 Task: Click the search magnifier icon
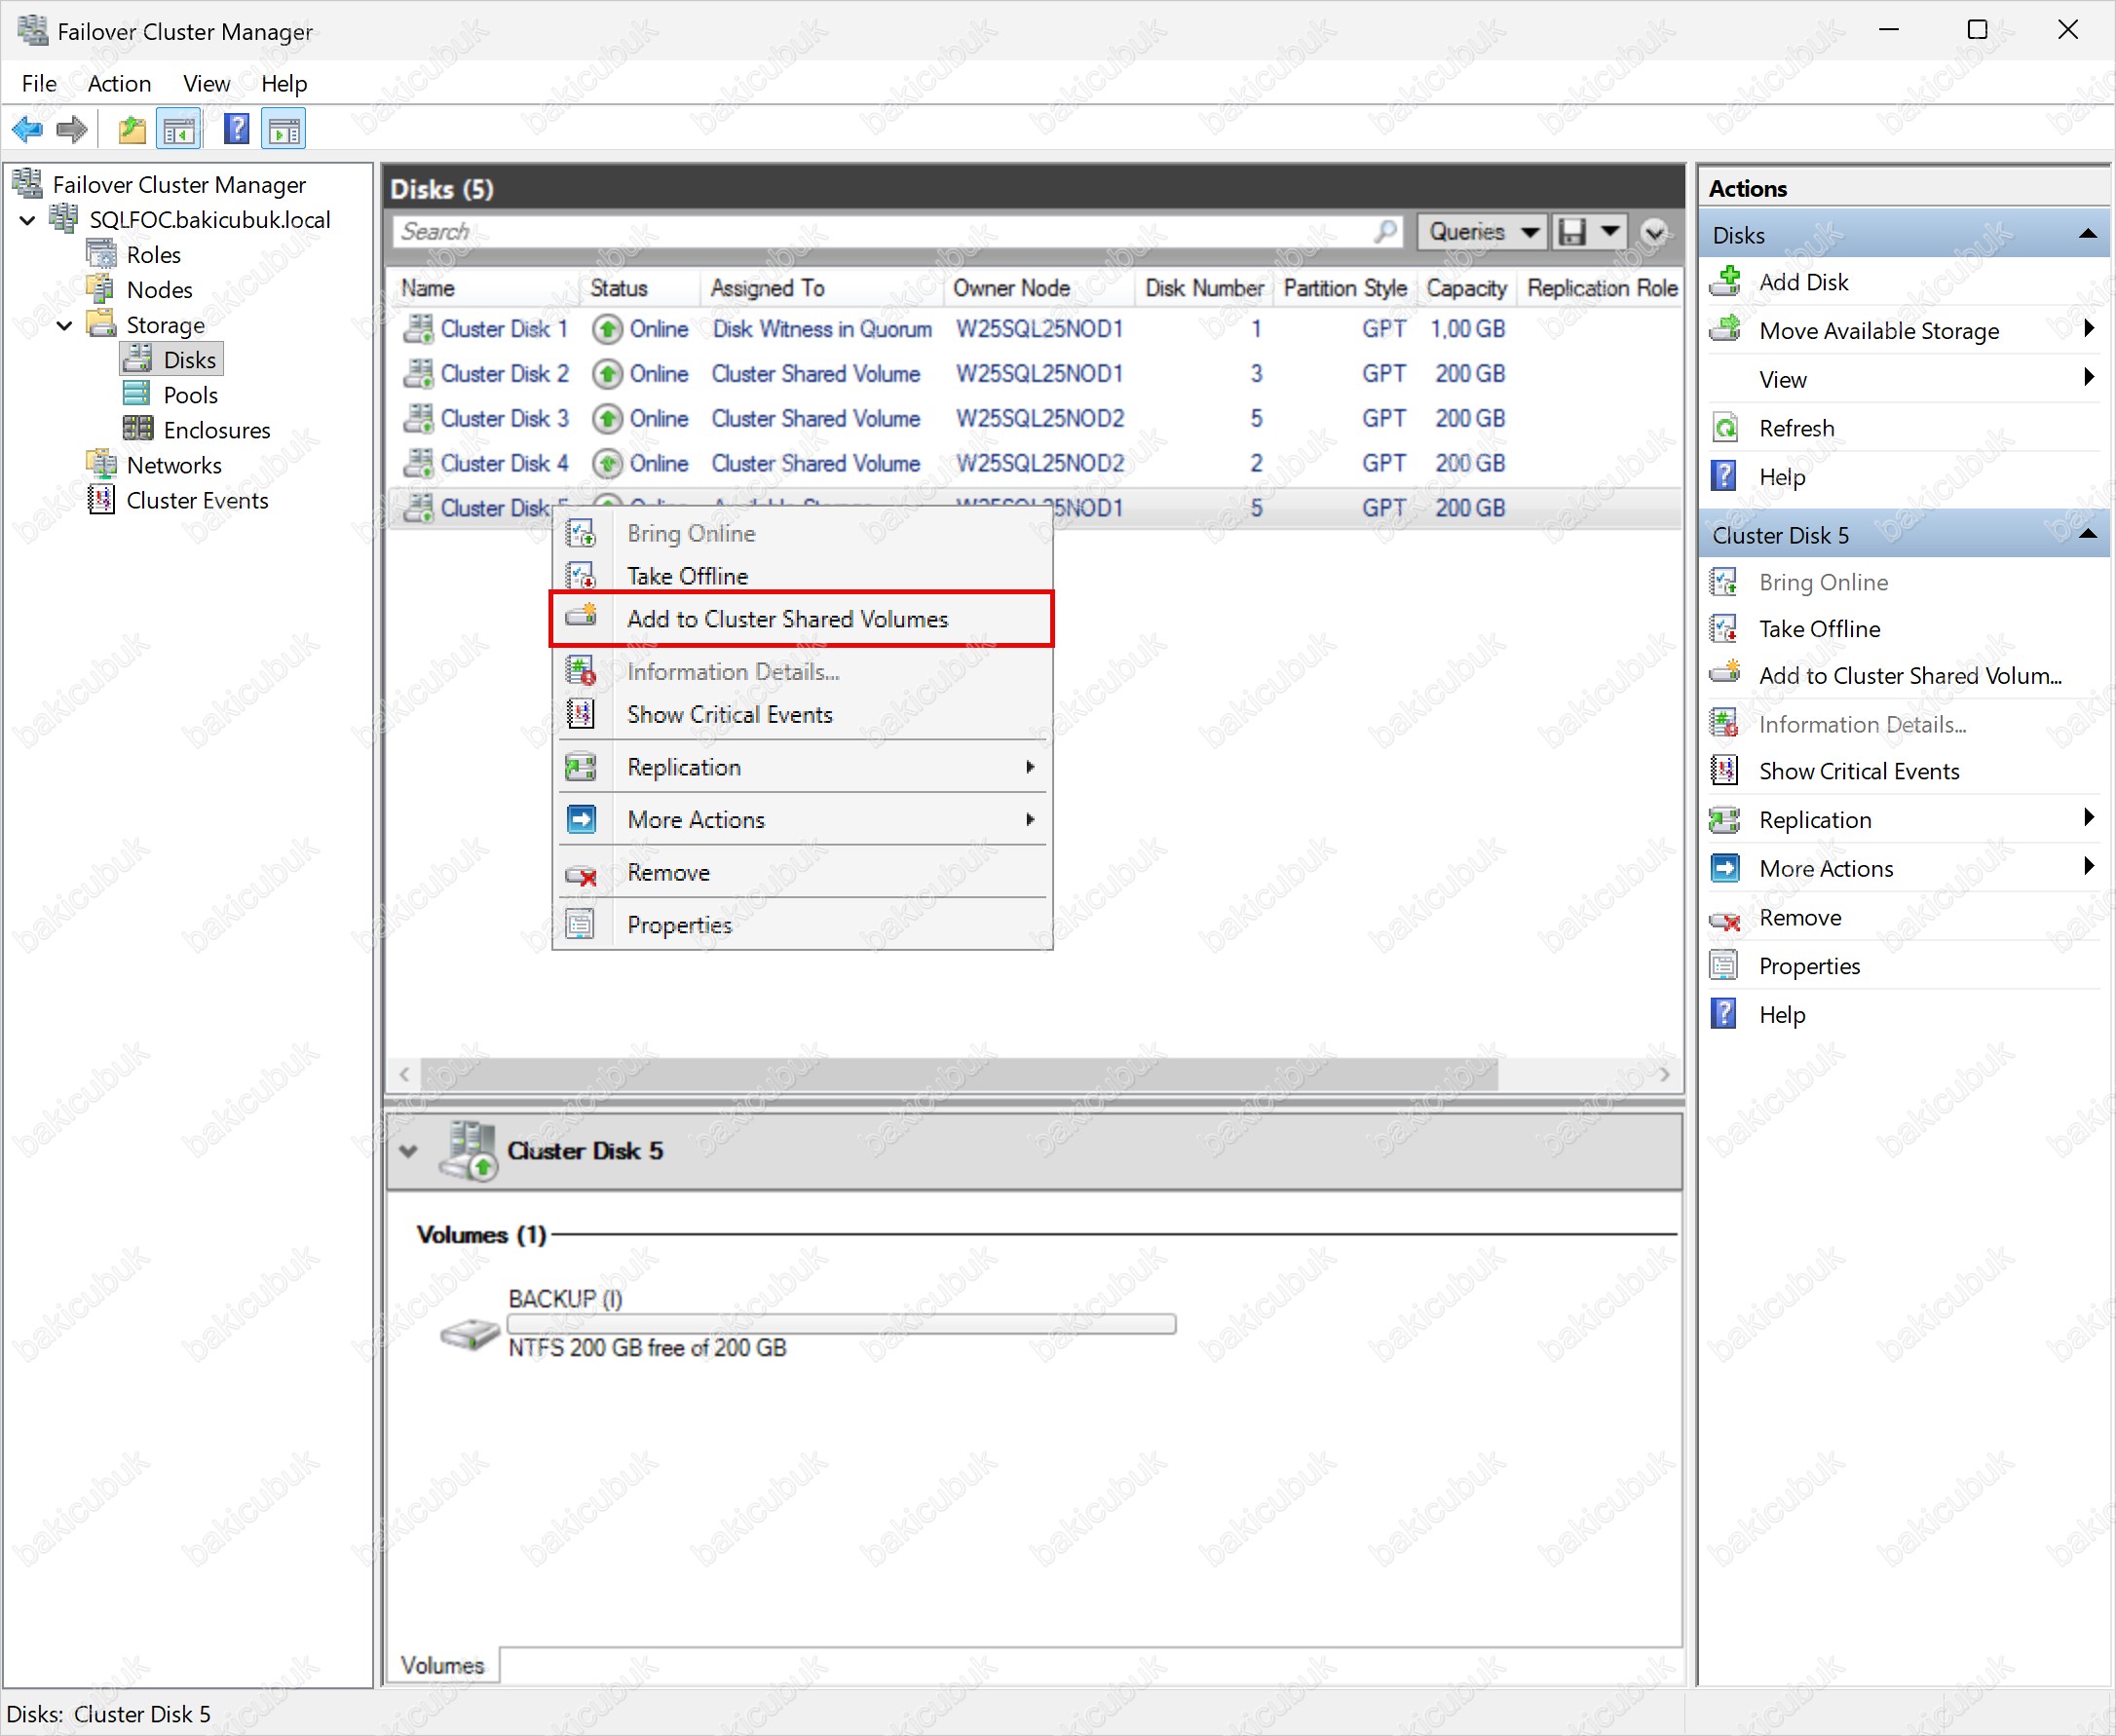pyautogui.click(x=1385, y=232)
